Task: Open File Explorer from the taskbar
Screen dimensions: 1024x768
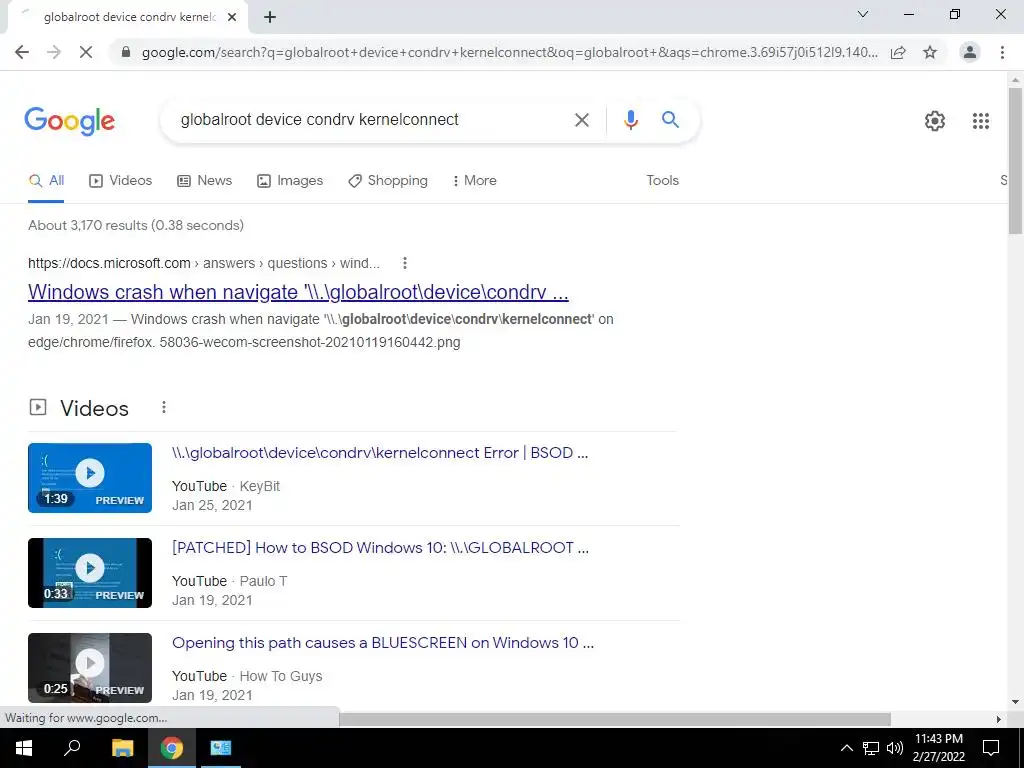Action: pyautogui.click(x=122, y=748)
